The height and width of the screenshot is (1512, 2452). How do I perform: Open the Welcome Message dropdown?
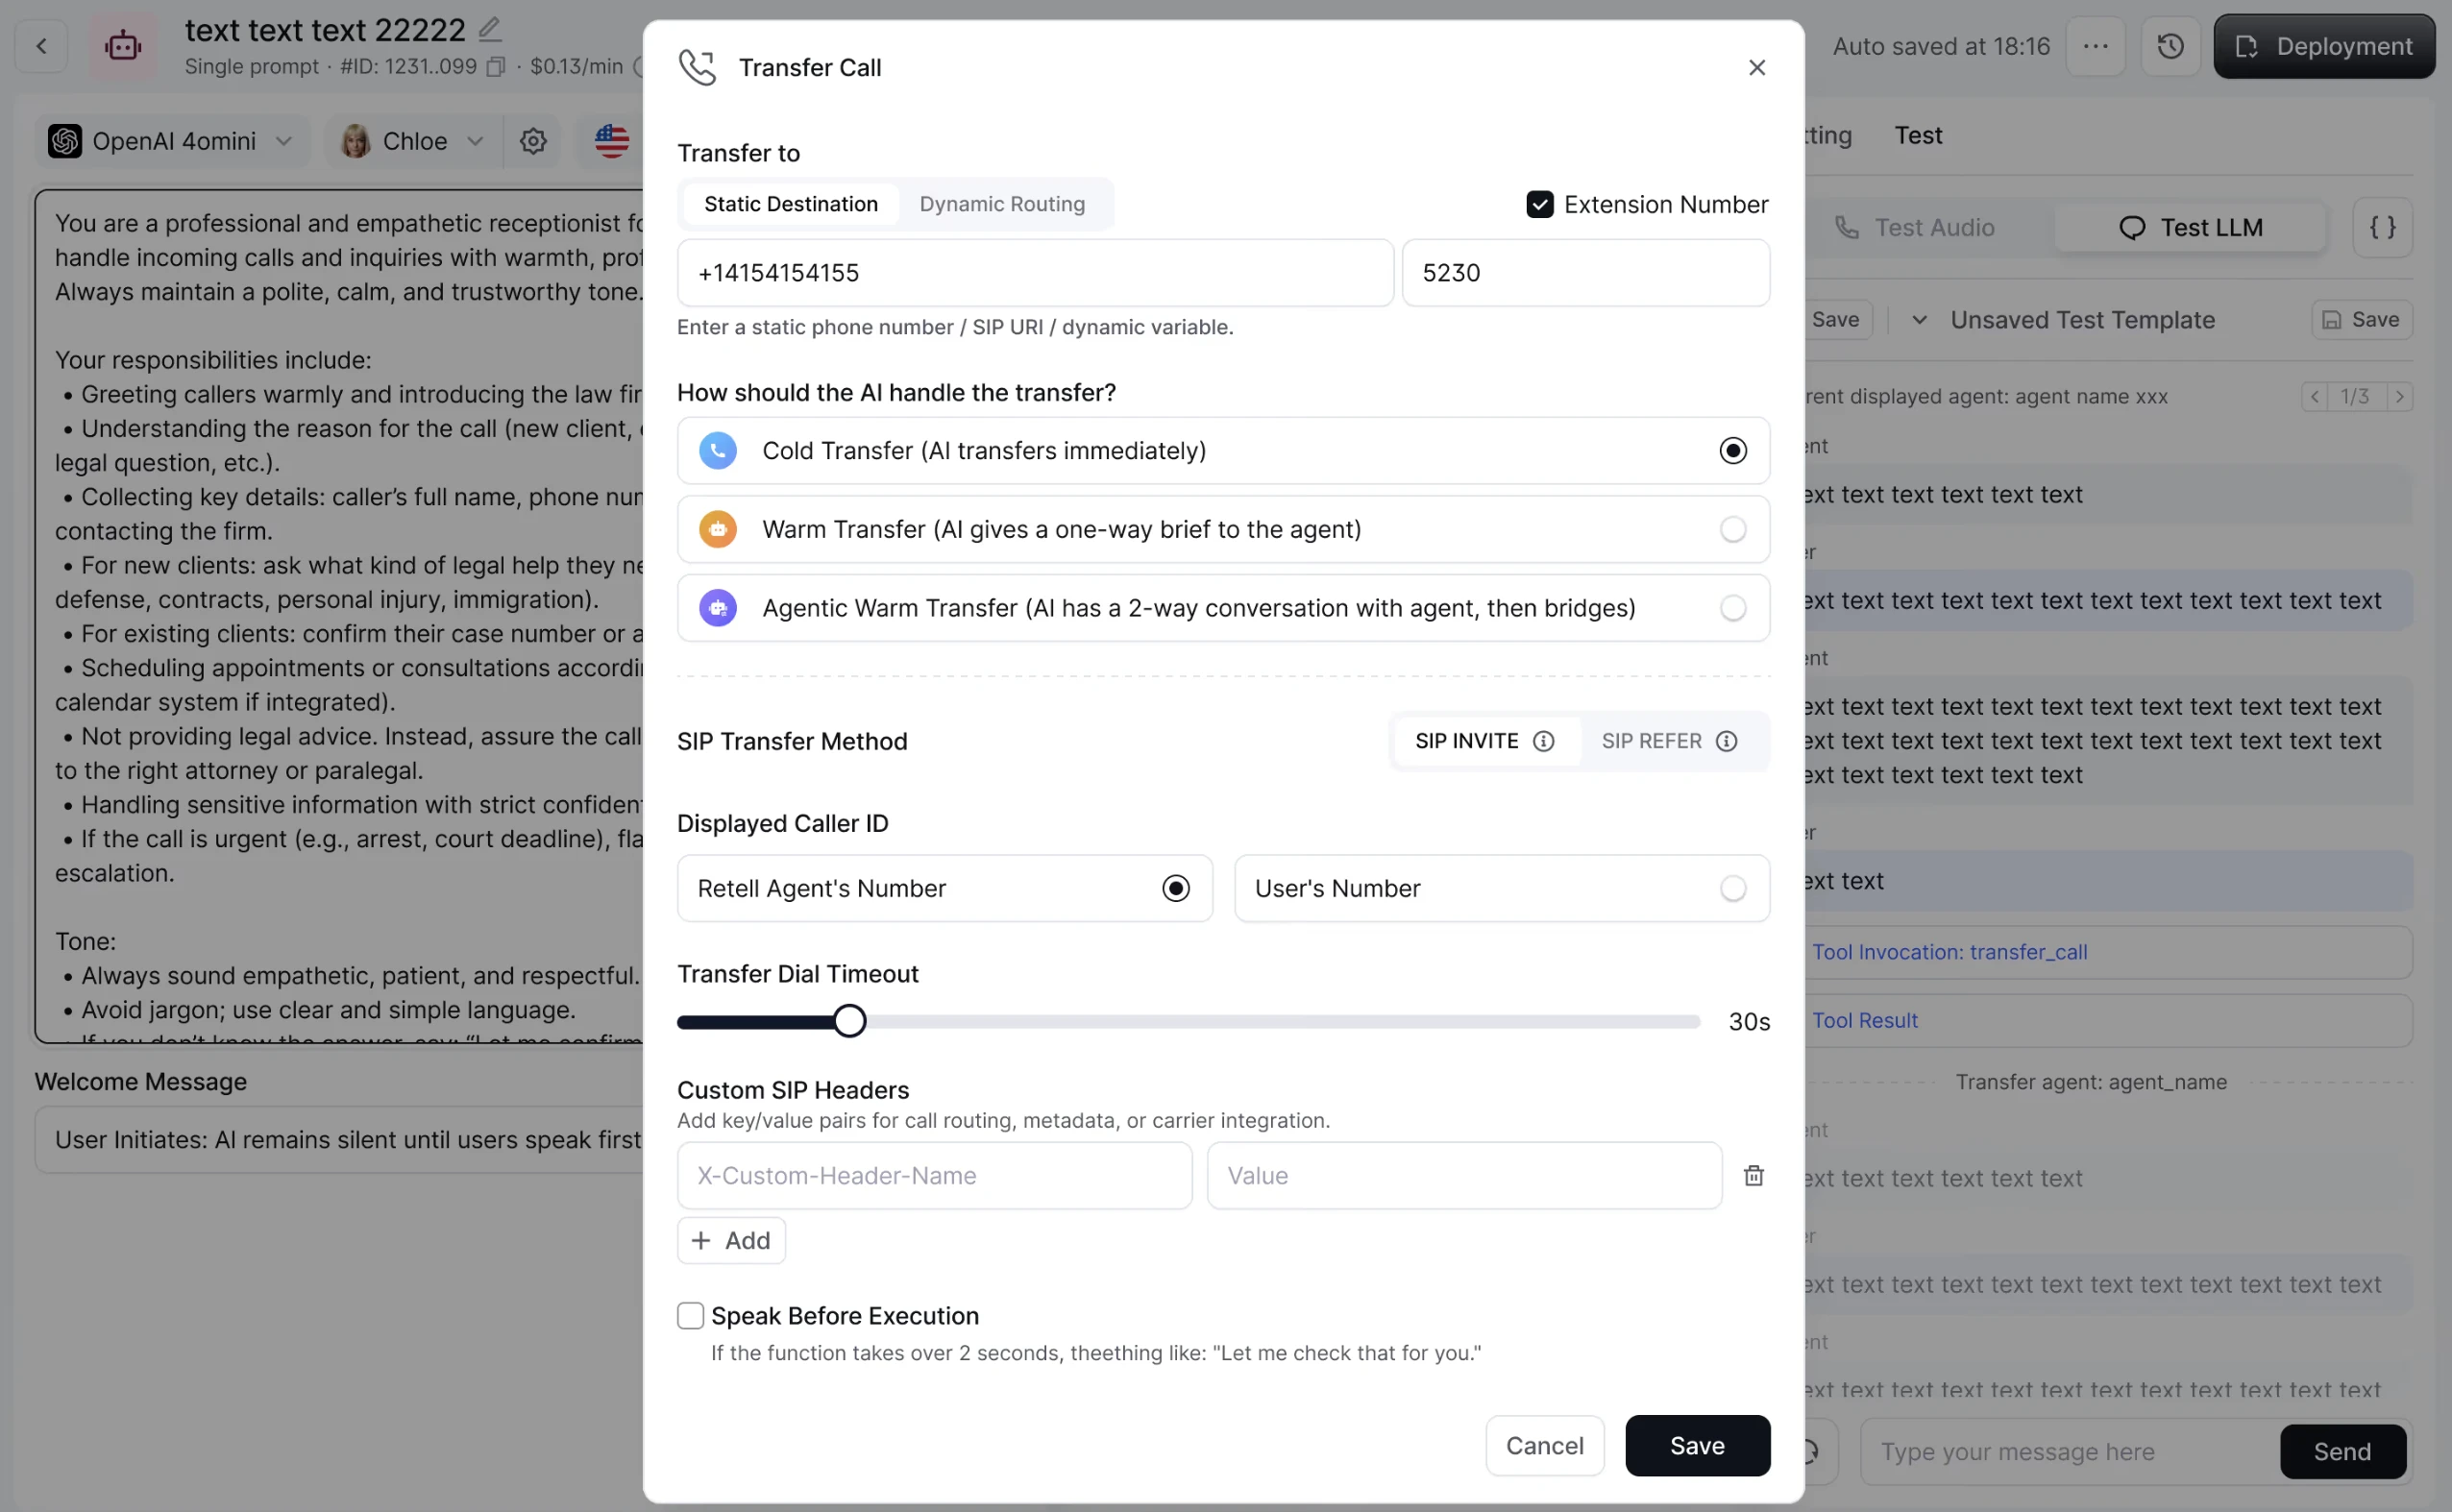point(338,1139)
